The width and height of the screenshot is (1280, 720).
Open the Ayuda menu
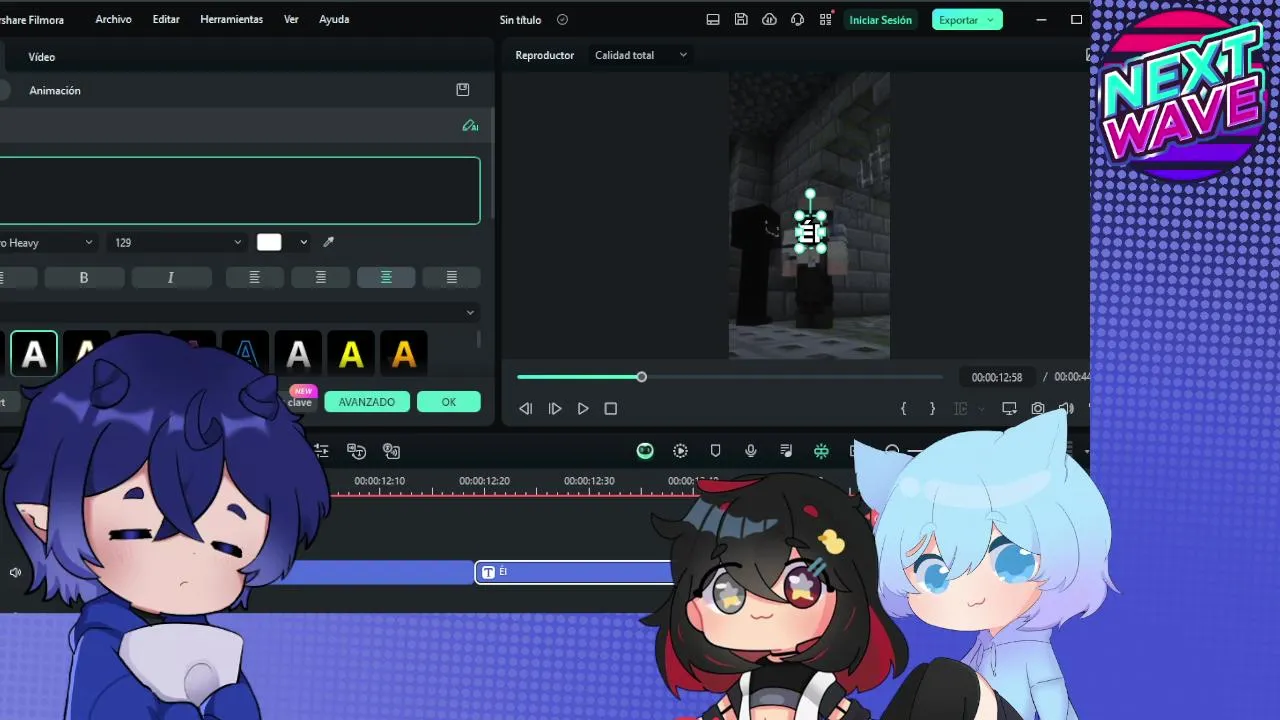click(334, 19)
